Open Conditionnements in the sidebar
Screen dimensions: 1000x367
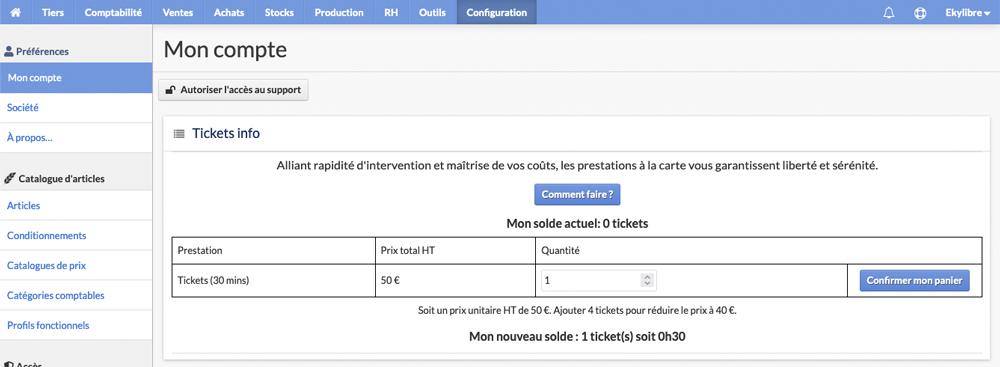[x=76, y=236]
